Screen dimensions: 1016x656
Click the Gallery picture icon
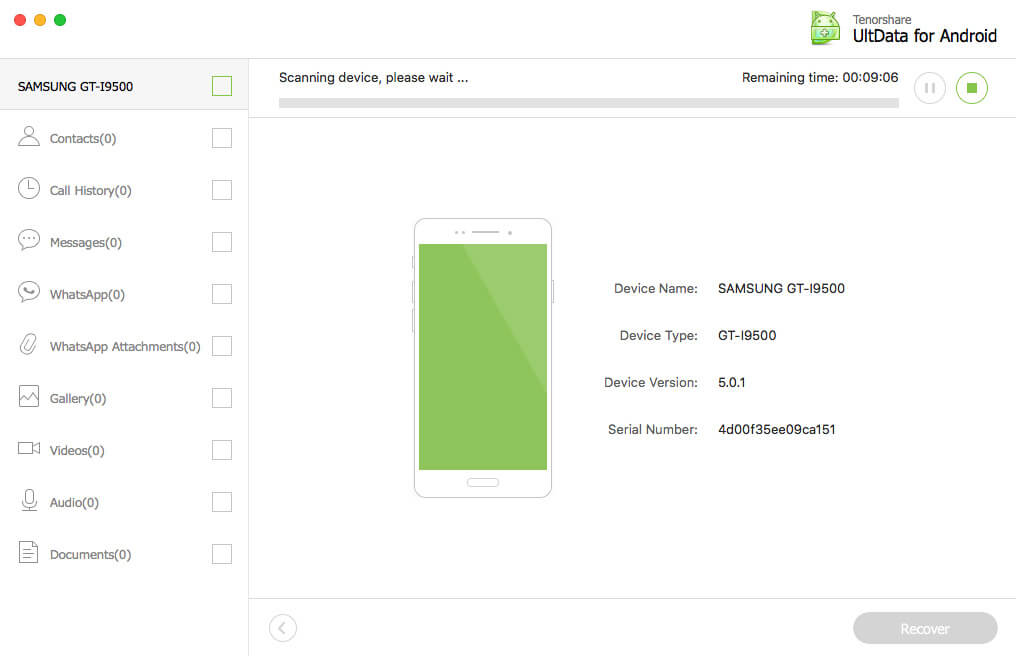(x=29, y=396)
